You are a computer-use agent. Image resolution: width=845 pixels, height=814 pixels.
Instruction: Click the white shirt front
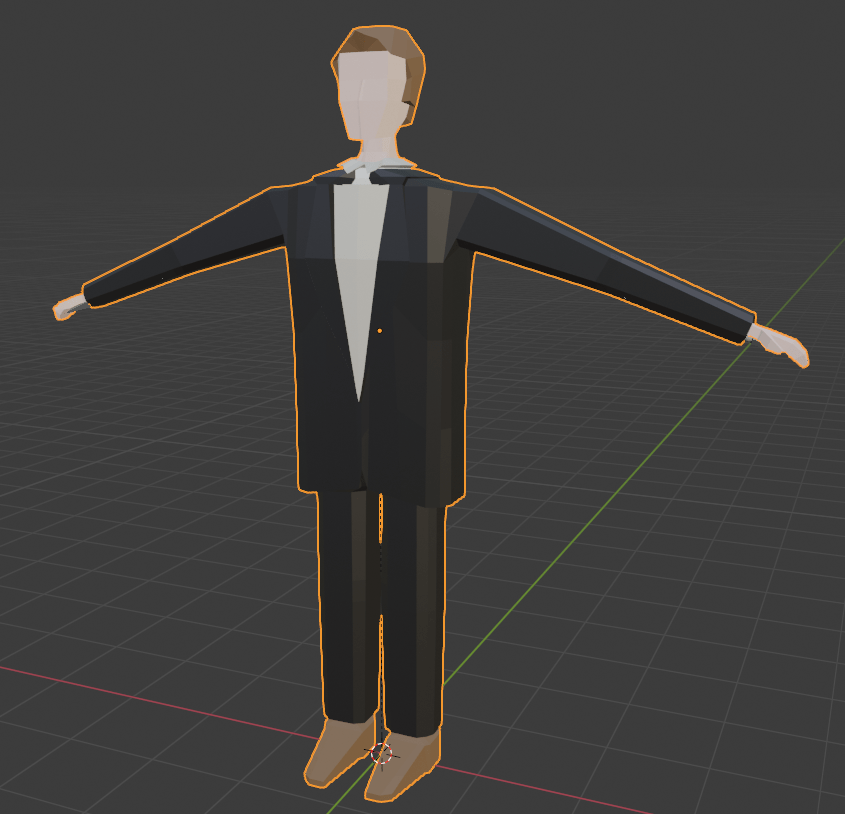tap(358, 260)
